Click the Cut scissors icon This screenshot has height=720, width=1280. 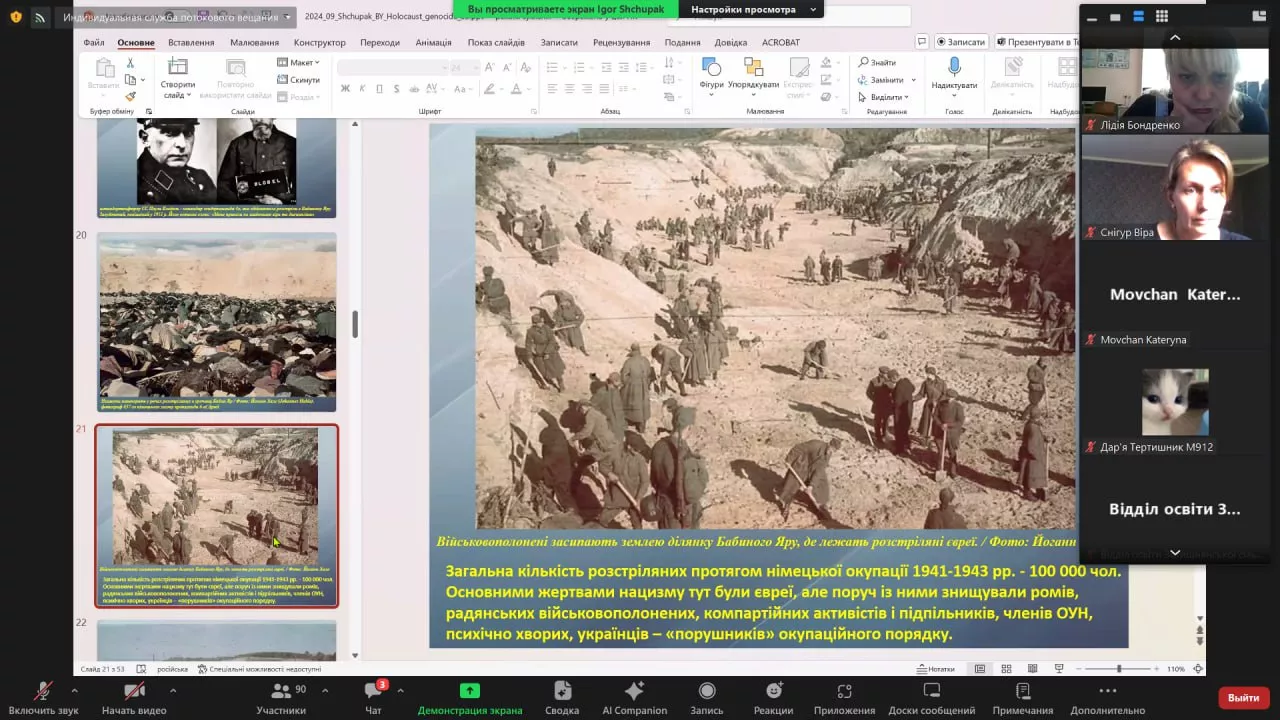pos(130,63)
